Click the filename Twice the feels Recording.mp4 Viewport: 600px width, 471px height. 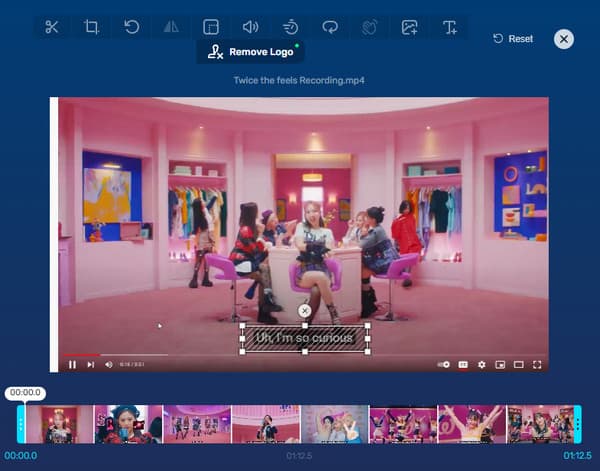tap(299, 80)
